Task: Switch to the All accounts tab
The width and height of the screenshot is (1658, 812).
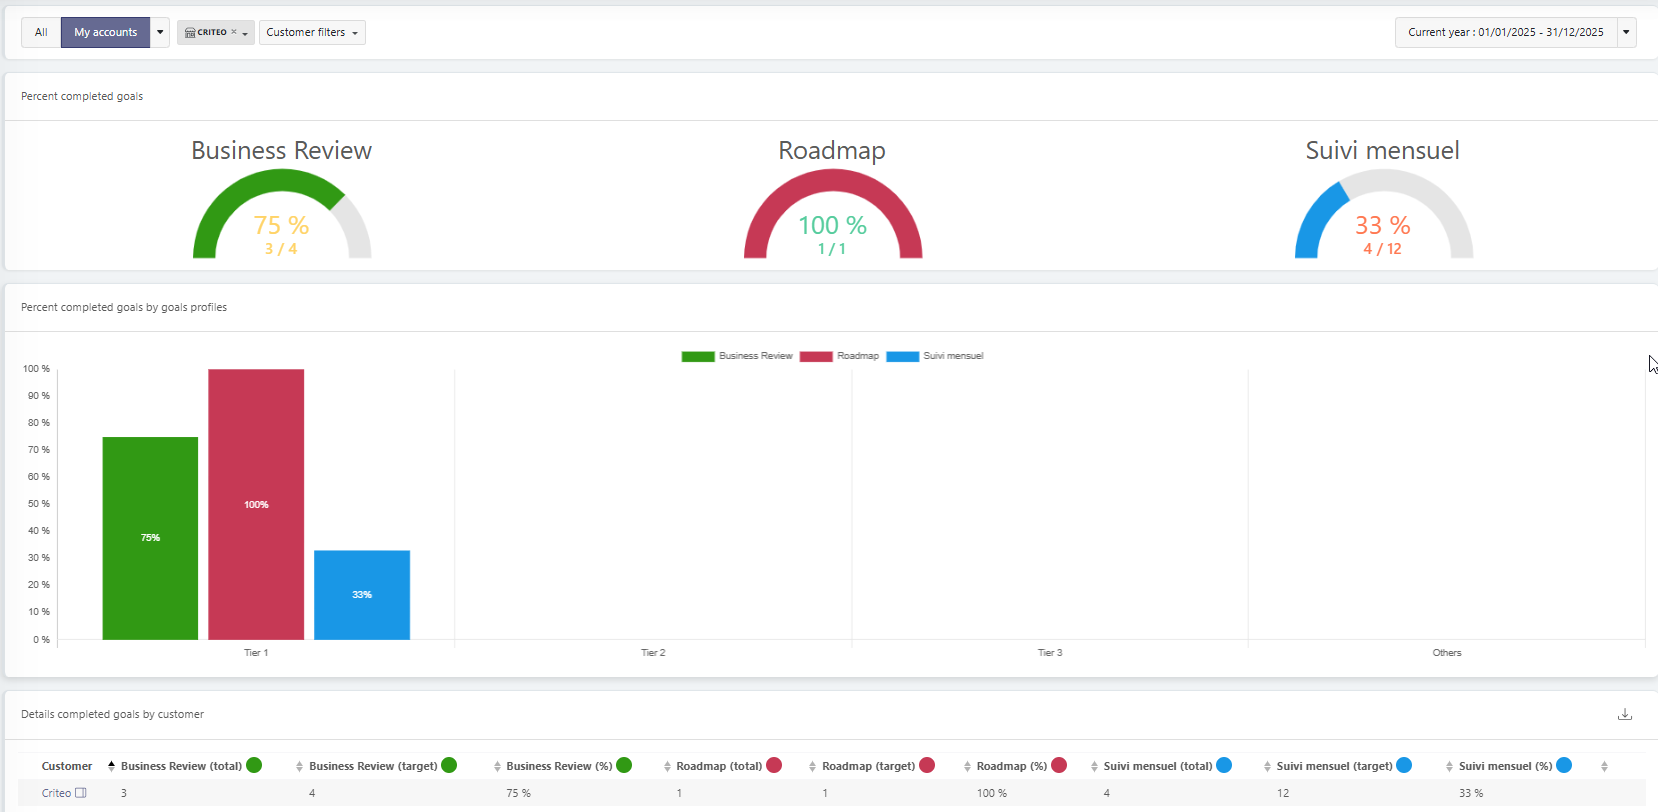Action: [x=41, y=32]
